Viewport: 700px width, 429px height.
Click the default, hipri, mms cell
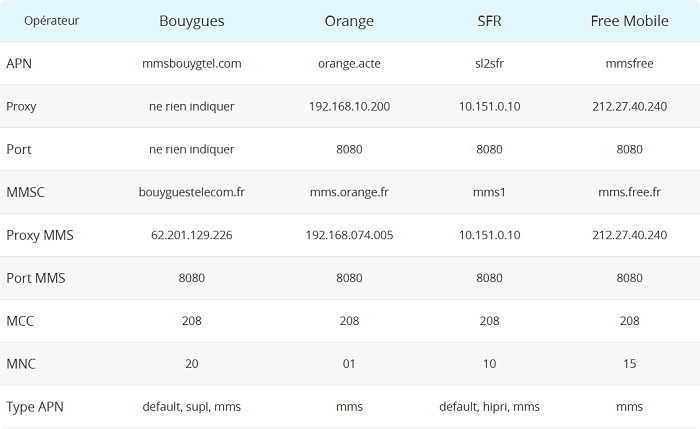click(489, 407)
